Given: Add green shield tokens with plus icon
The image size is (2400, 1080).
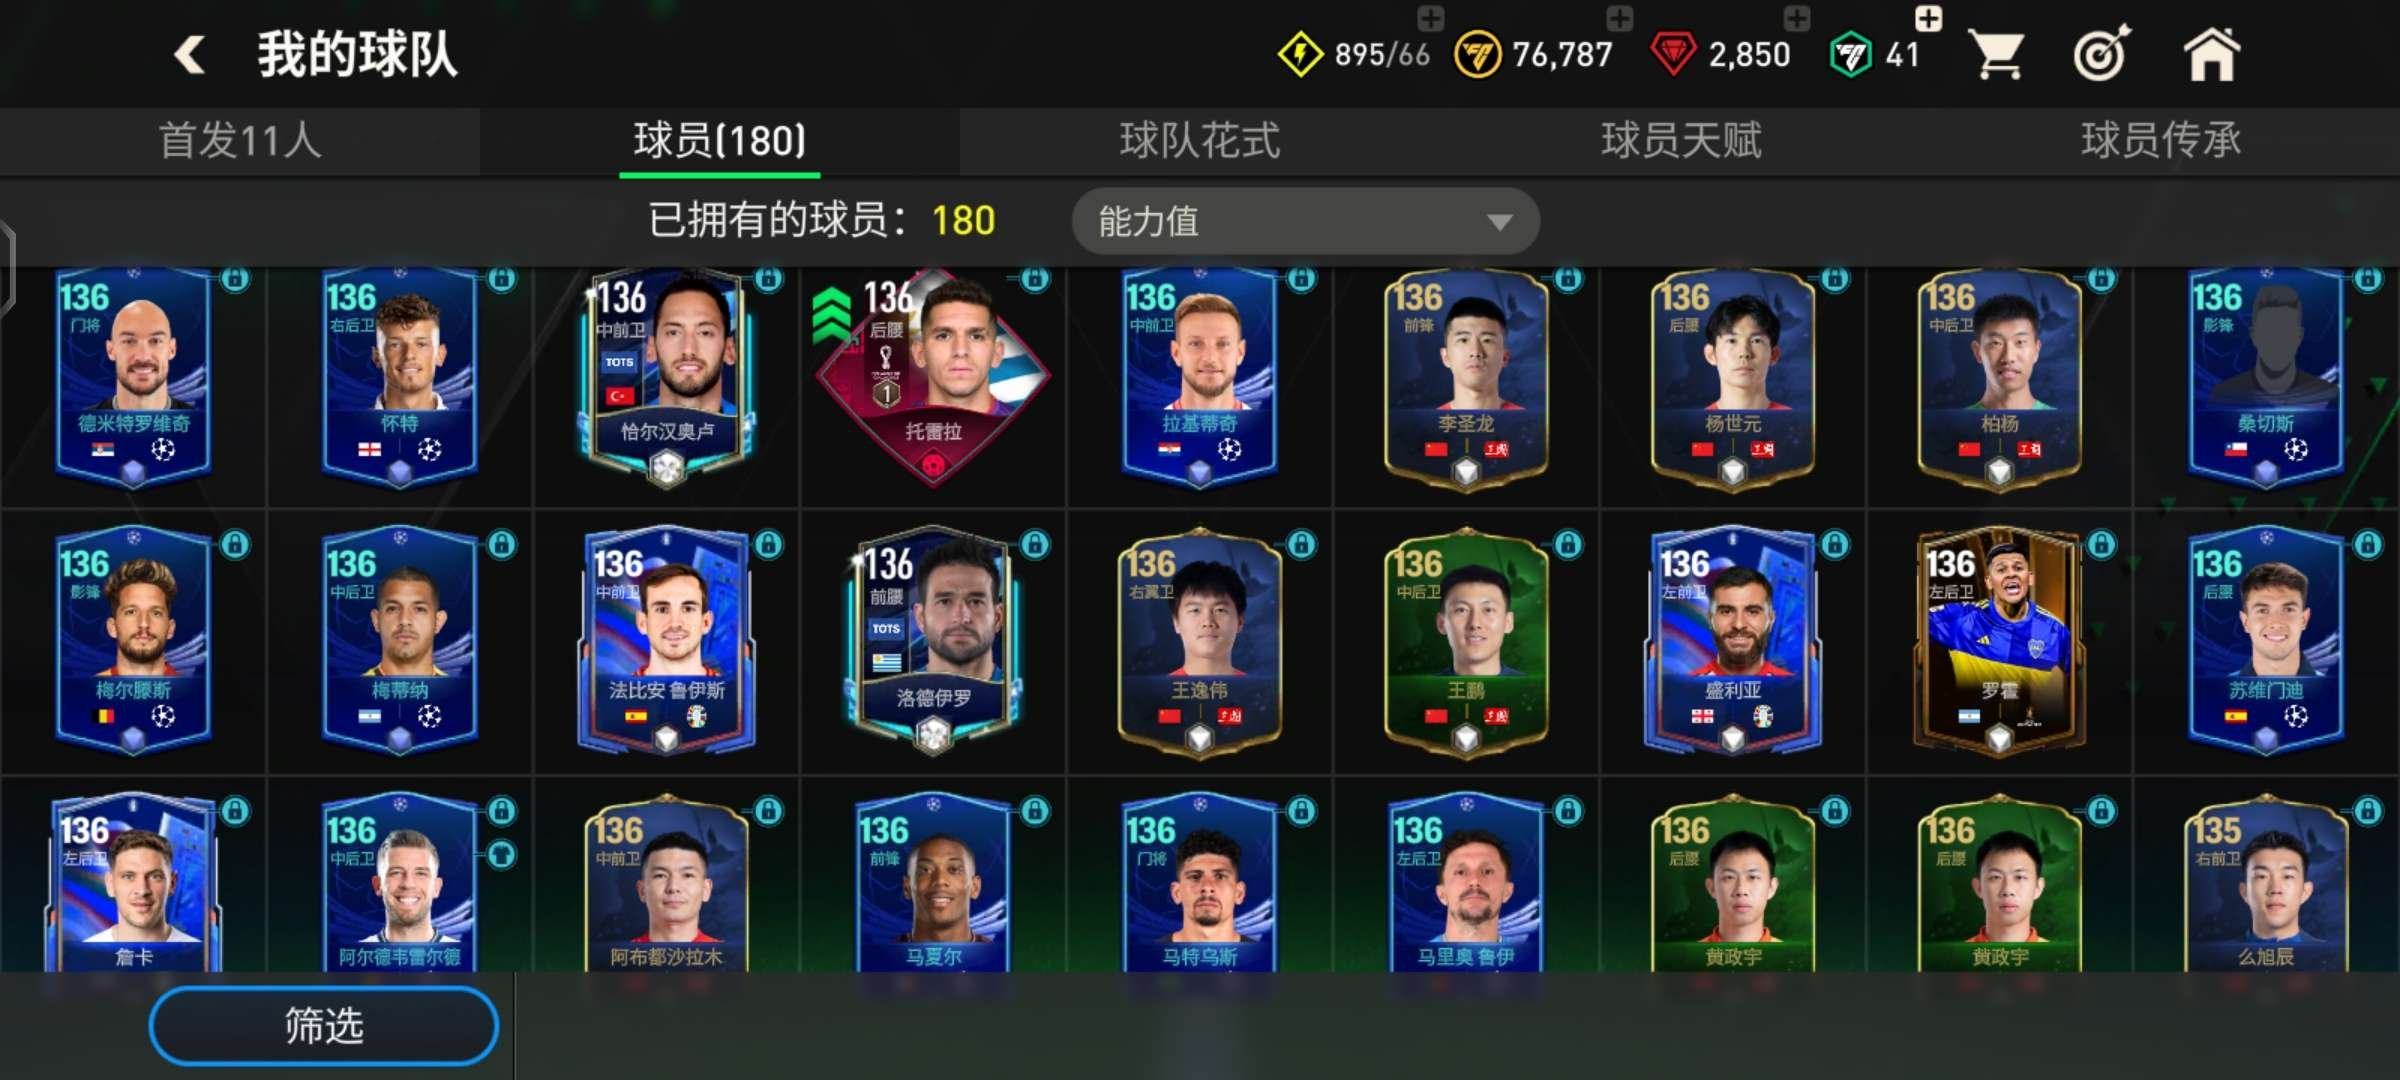Looking at the screenshot, I should 1929,18.
